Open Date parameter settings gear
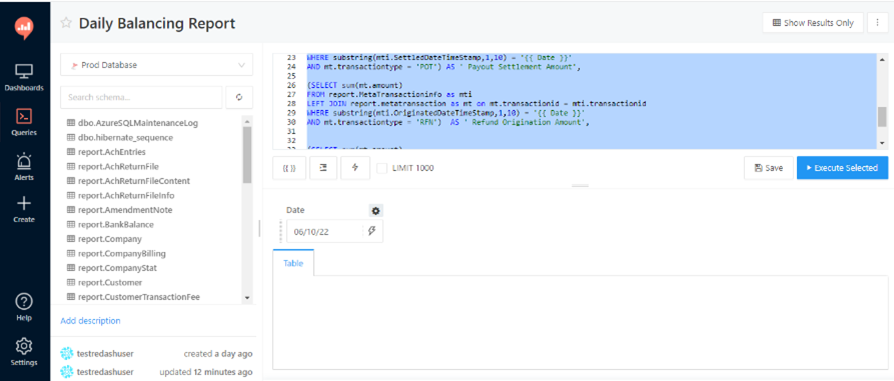Screen dimensions: 894x381 click(376, 211)
